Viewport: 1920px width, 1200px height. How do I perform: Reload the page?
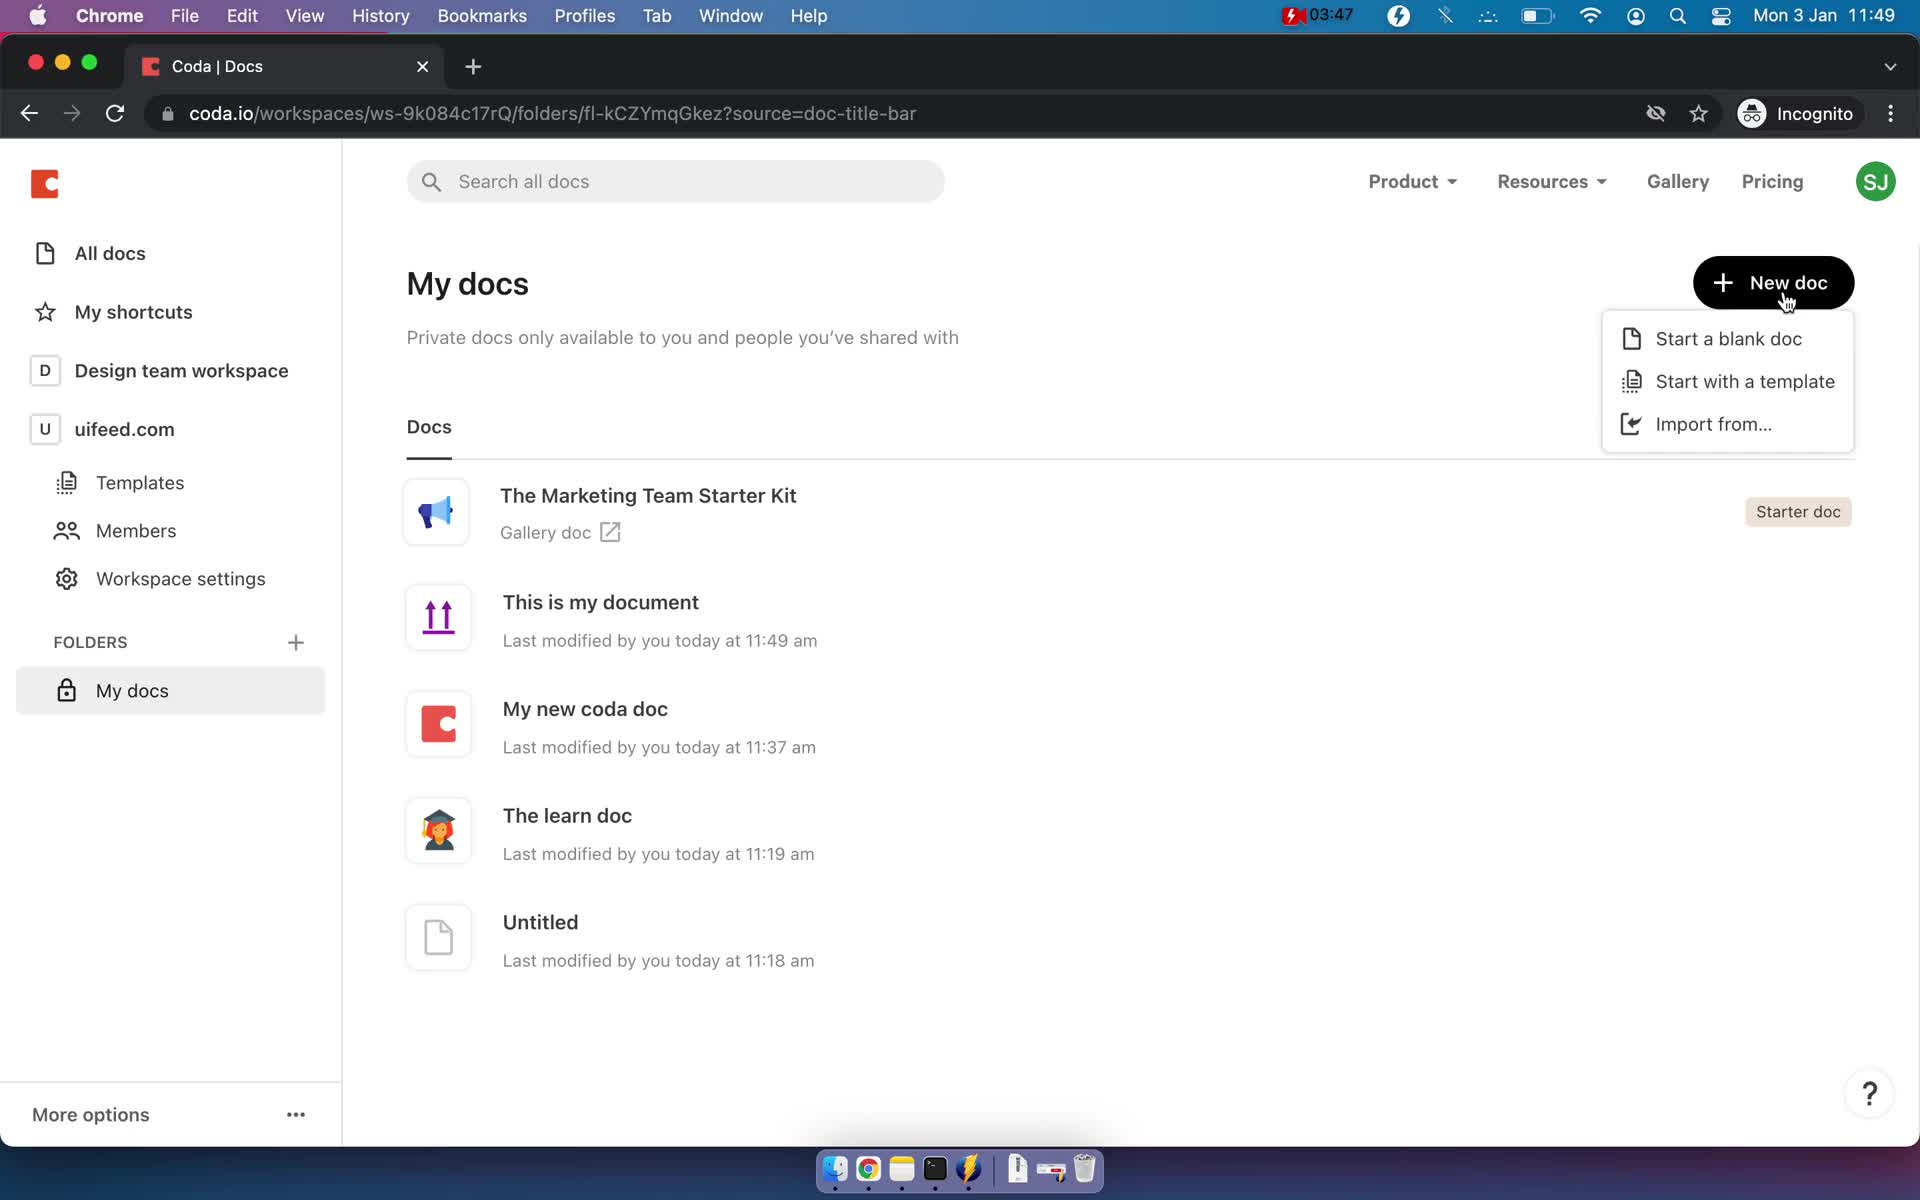click(115, 114)
